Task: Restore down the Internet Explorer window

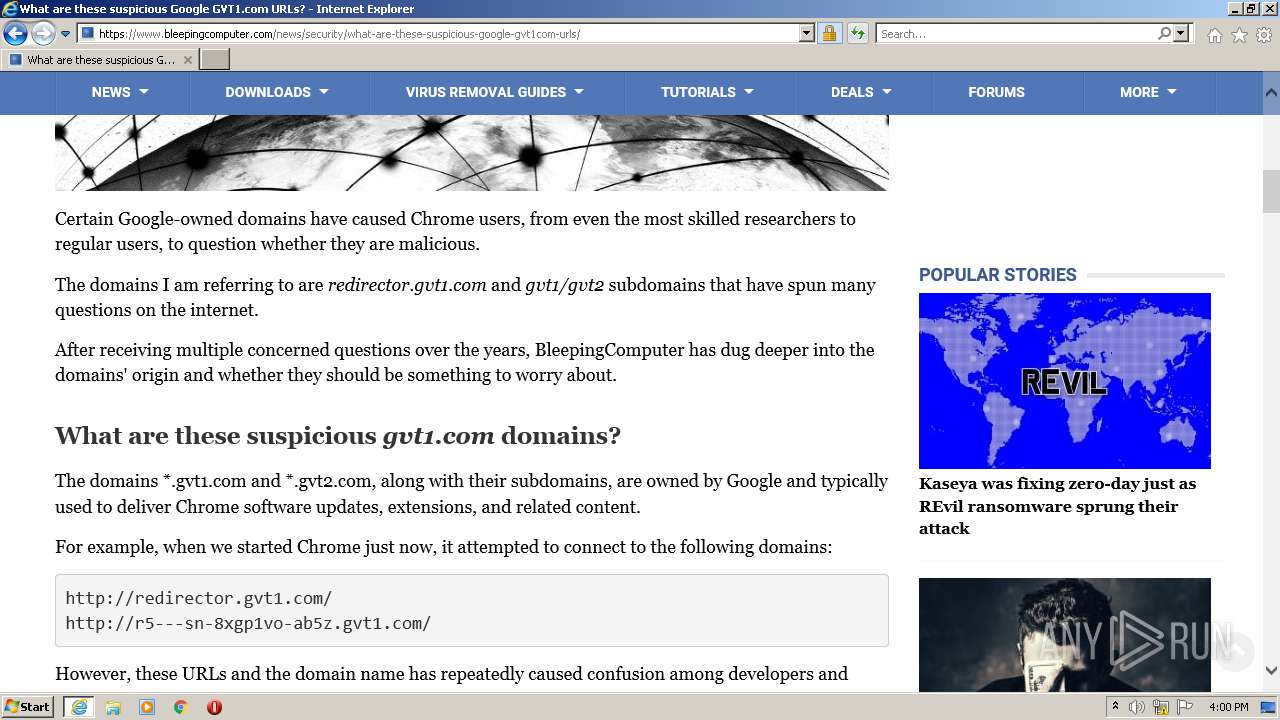Action: click(x=1251, y=9)
